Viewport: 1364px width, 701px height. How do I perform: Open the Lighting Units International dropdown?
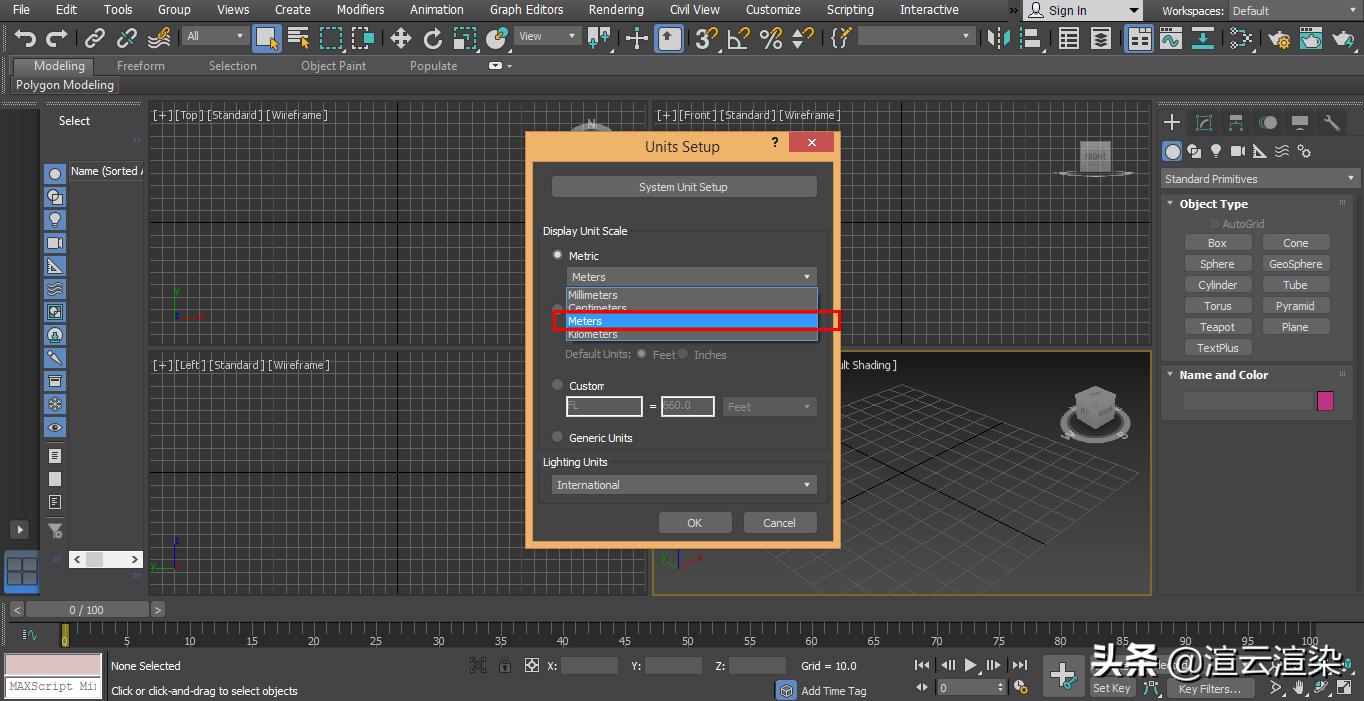tap(683, 484)
